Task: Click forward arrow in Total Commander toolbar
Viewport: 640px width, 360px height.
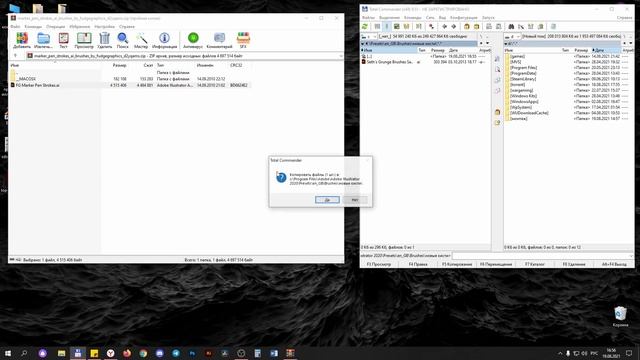Action: point(454,27)
